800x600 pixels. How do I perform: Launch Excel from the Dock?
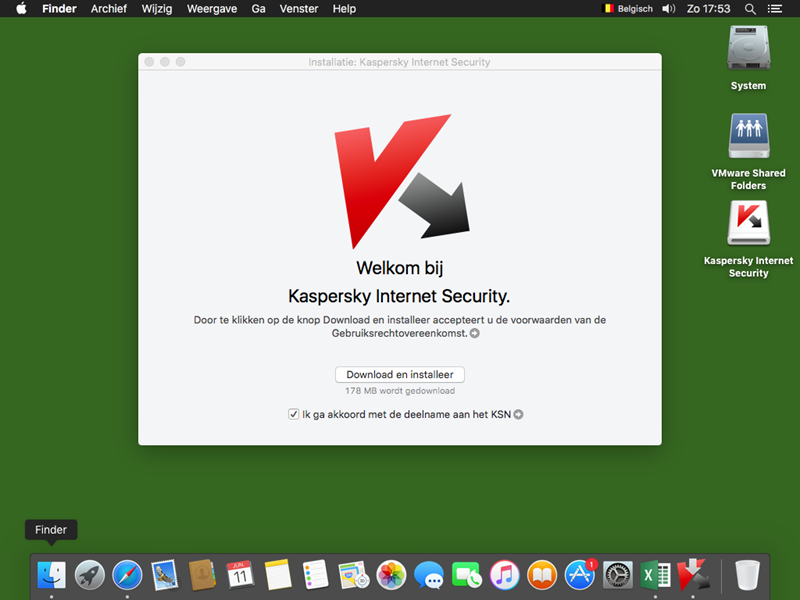pyautogui.click(x=655, y=575)
